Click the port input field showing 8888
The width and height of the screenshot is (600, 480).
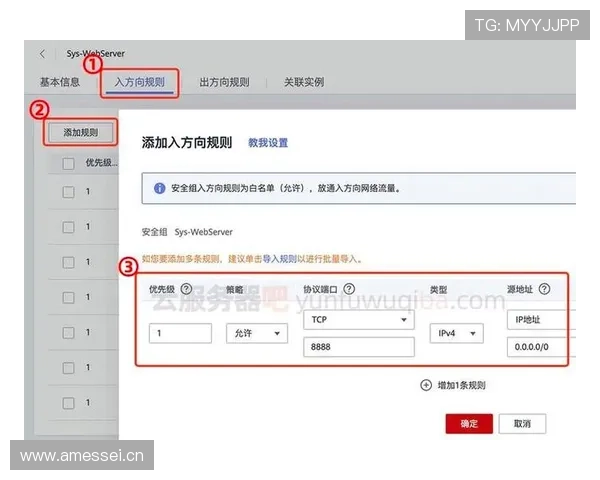click(x=359, y=347)
